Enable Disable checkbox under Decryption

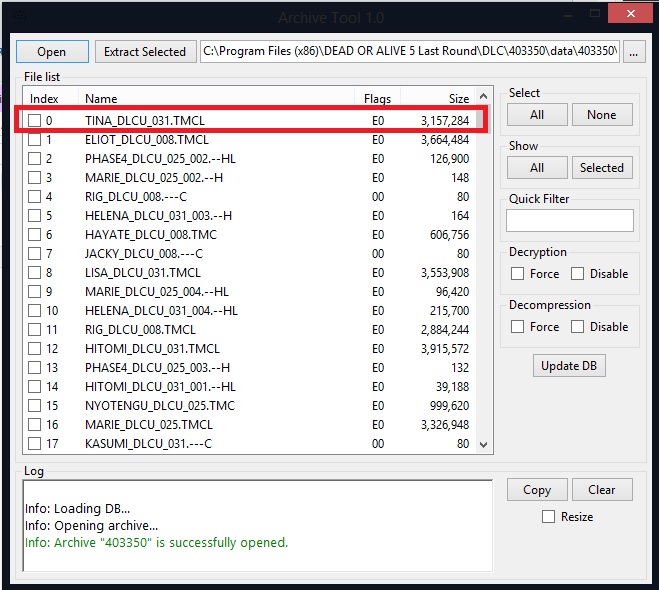(577, 274)
